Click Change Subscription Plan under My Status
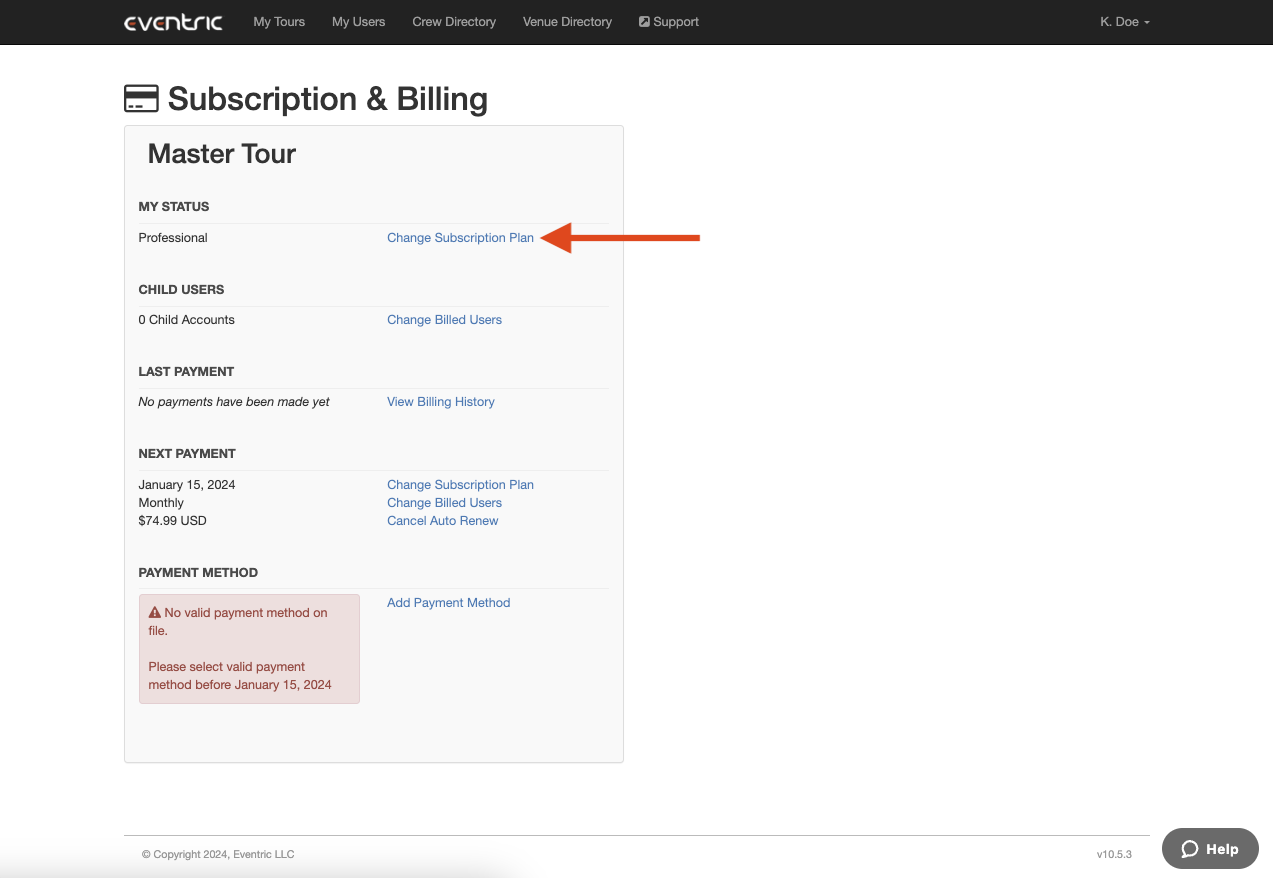 coord(460,238)
